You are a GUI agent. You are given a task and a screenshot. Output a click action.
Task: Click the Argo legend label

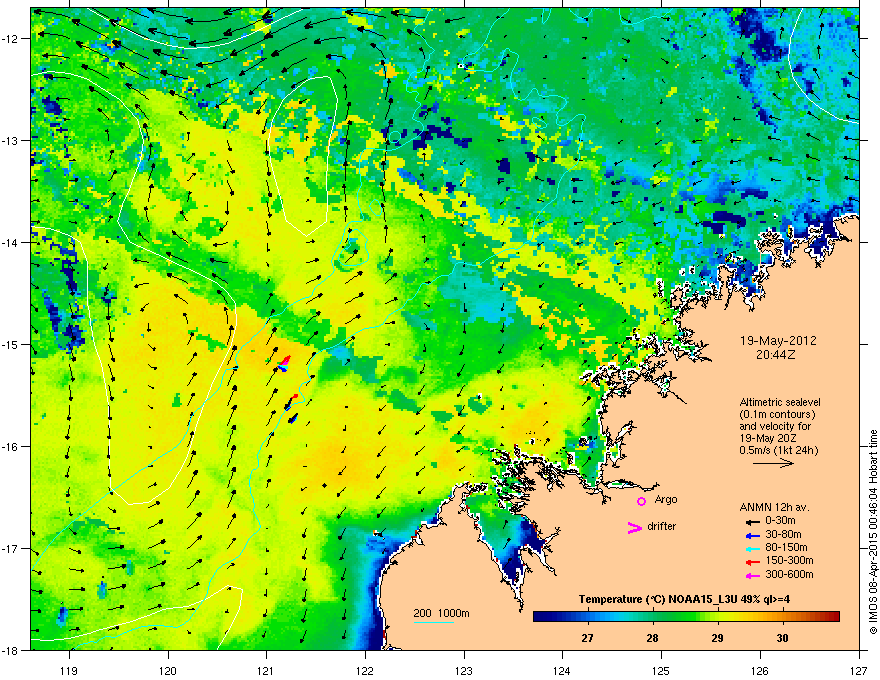coord(666,499)
